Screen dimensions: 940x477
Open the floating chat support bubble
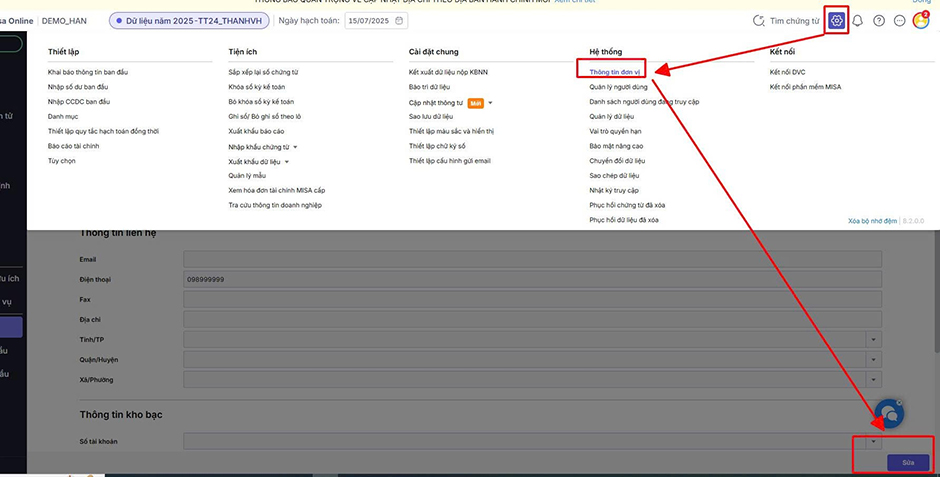click(889, 413)
